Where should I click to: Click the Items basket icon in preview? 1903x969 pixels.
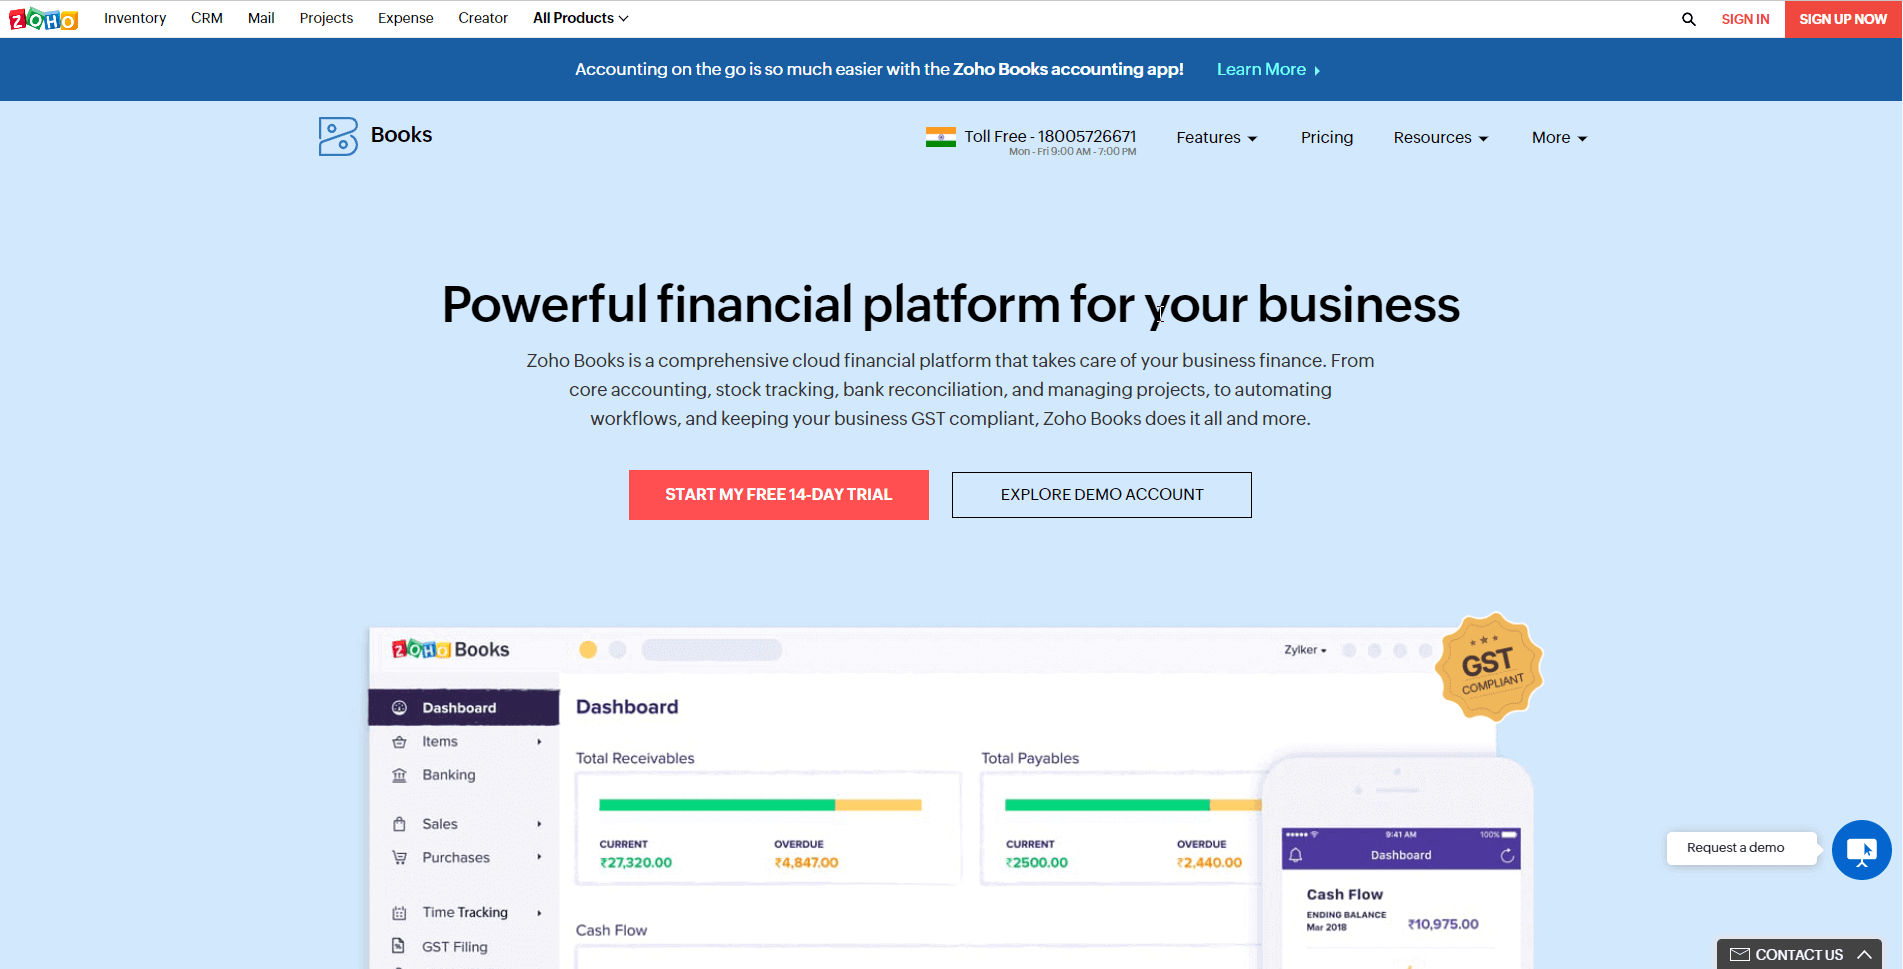(399, 741)
